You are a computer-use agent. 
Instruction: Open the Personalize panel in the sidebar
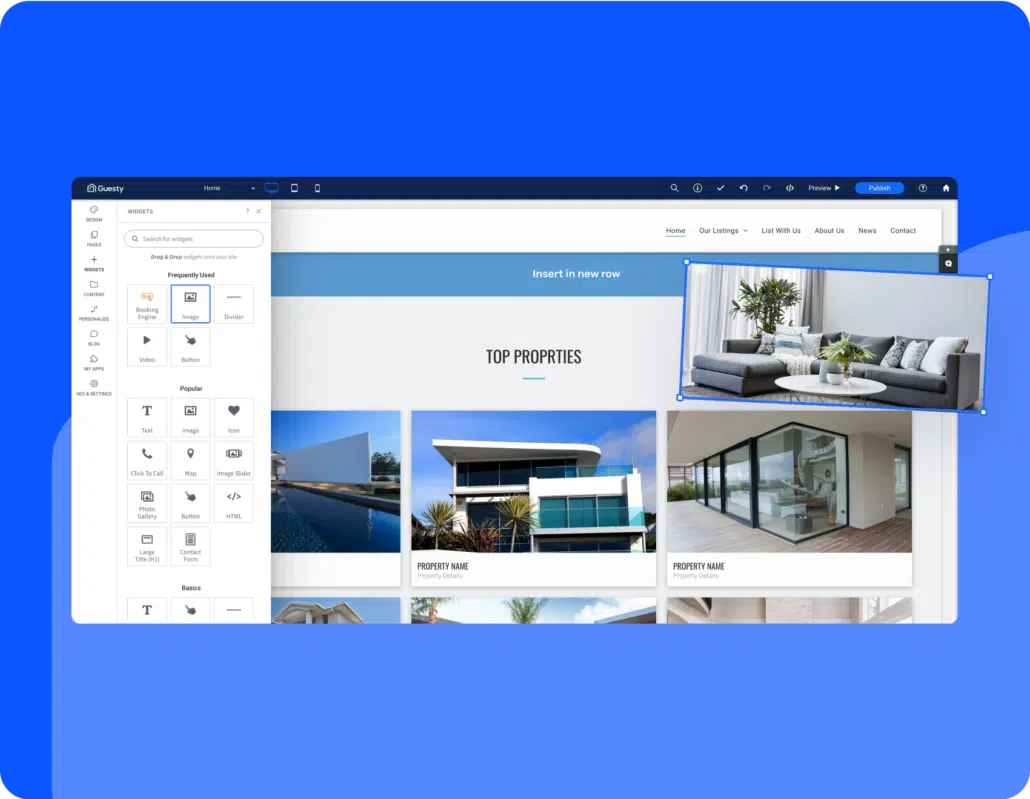coord(94,313)
